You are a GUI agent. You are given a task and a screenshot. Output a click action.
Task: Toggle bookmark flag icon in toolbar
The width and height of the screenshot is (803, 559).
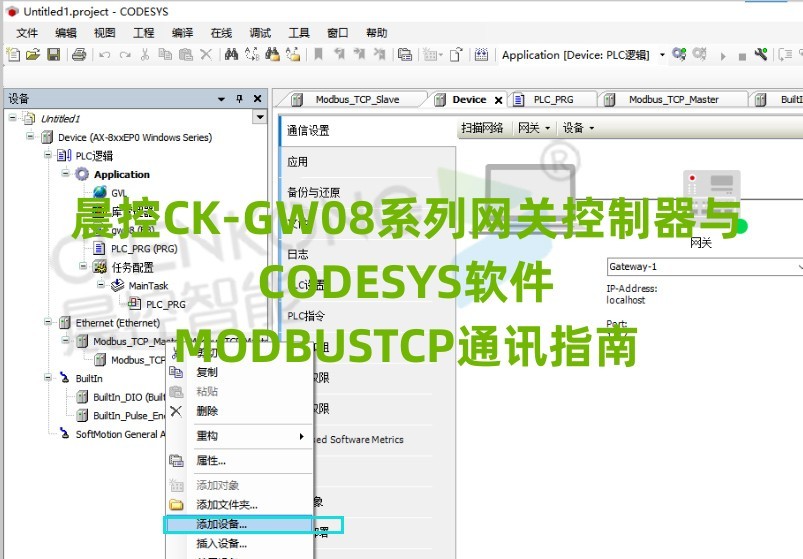pos(319,54)
